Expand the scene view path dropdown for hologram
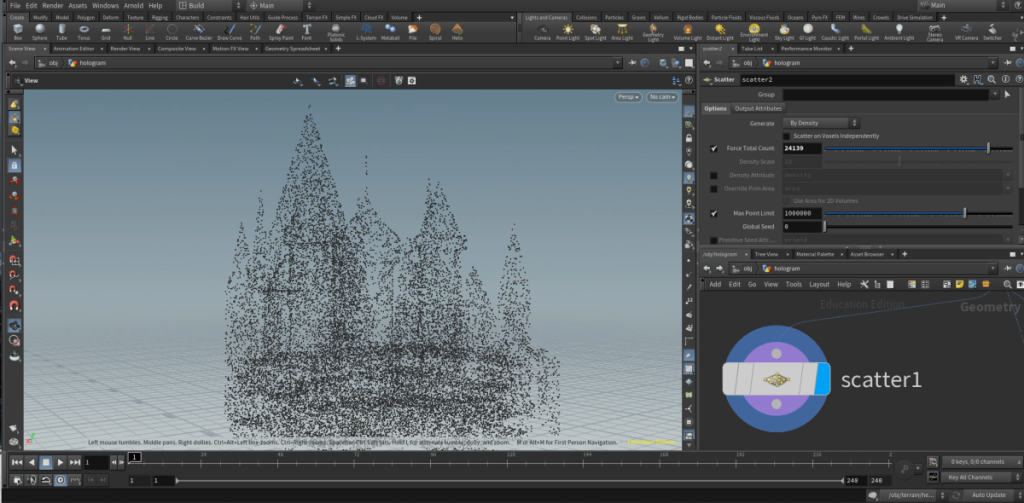This screenshot has width=1024, height=503. tap(618, 63)
